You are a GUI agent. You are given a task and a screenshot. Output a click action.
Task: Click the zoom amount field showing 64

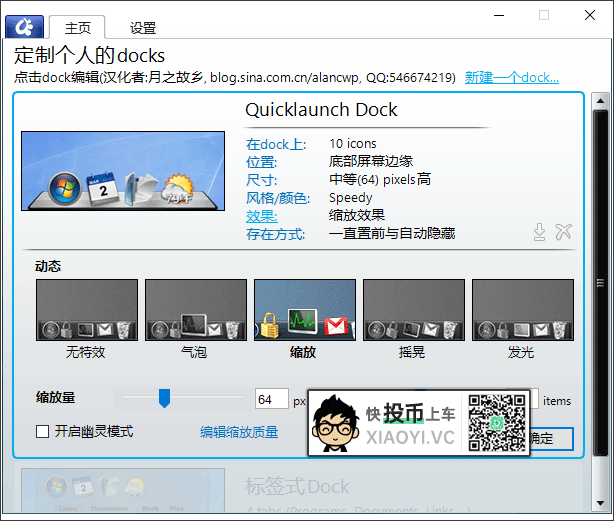[272, 399]
